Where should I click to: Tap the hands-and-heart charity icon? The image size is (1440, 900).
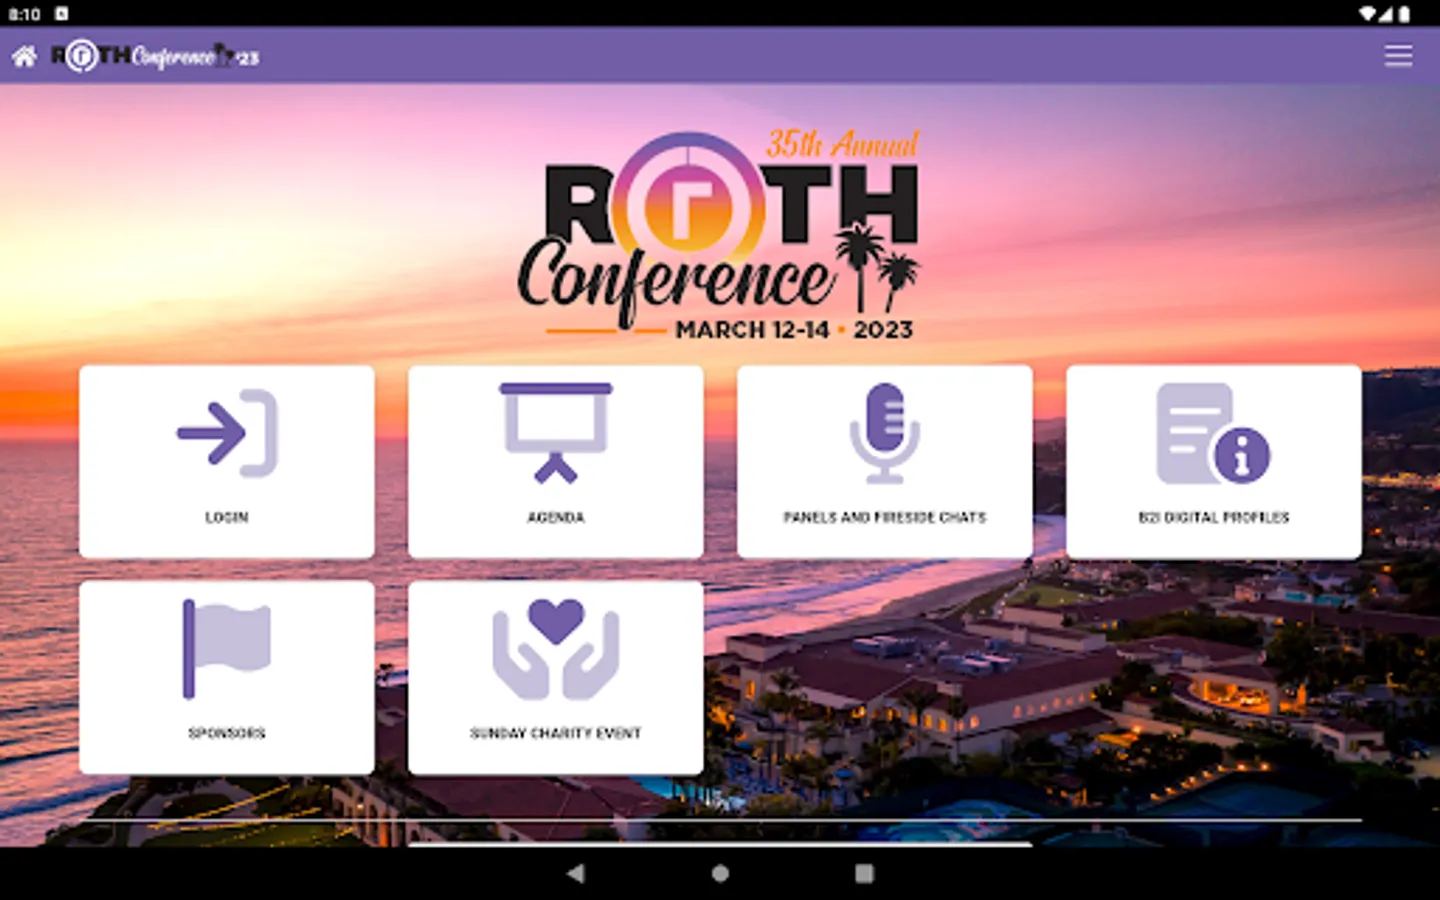[x=556, y=649]
